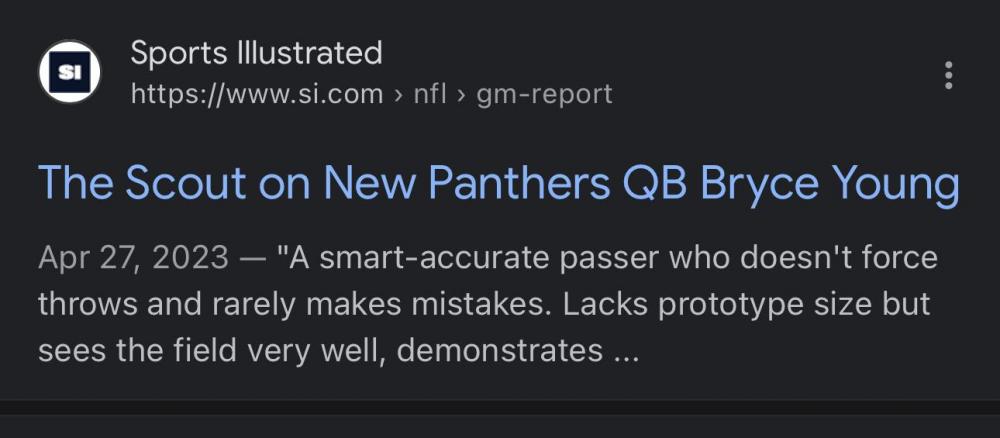Click the "gm-report" breadcrumb segment

544,95
